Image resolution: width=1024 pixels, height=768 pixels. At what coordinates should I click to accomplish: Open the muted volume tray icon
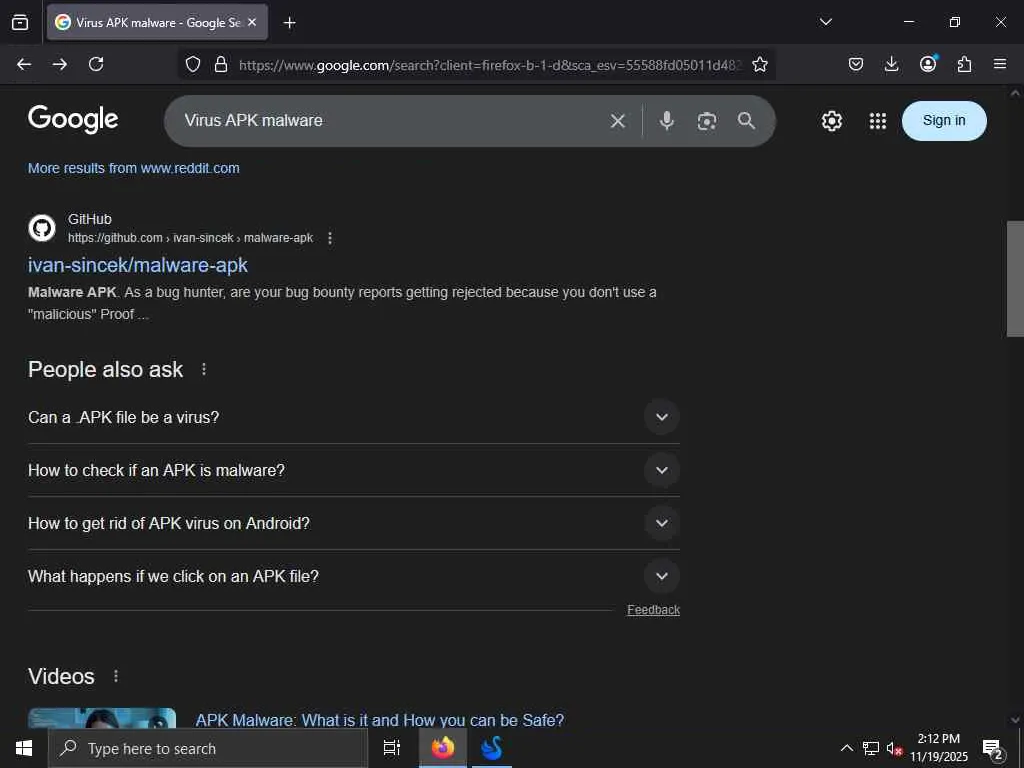click(894, 749)
